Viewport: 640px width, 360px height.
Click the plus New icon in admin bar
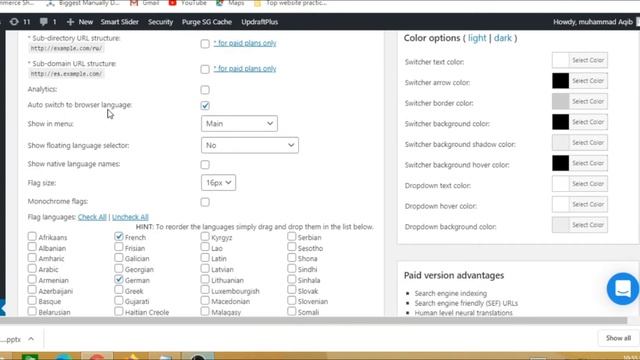tap(70, 22)
